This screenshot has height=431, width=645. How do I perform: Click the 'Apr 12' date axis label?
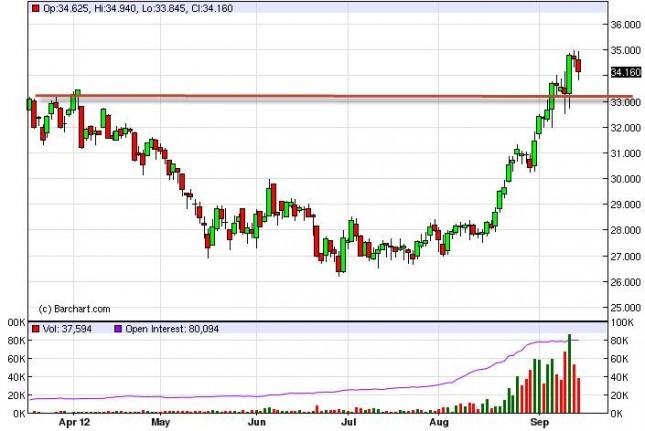pyautogui.click(x=74, y=422)
